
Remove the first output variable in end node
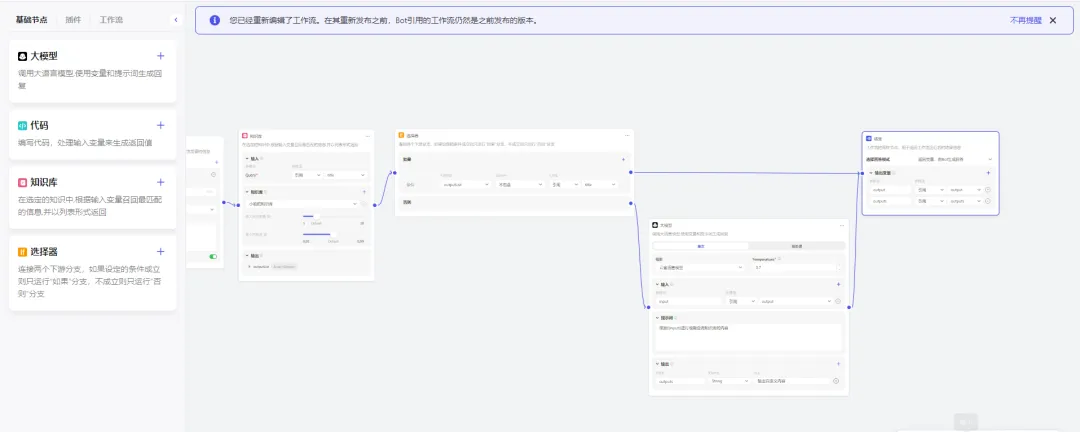[x=988, y=189]
